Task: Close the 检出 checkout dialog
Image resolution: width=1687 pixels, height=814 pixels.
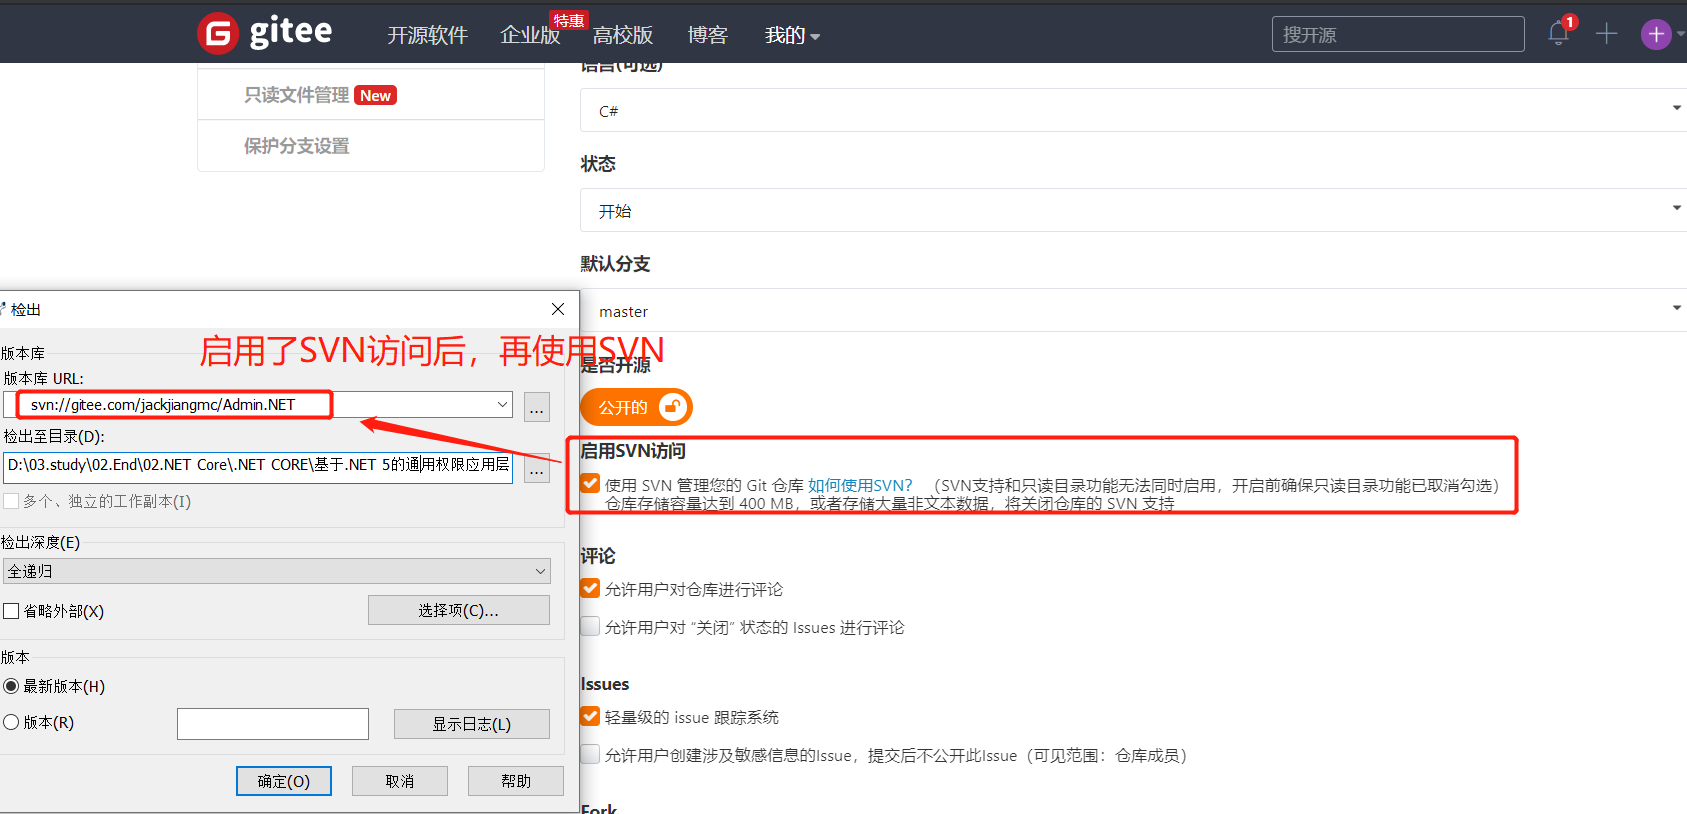Action: tap(558, 309)
